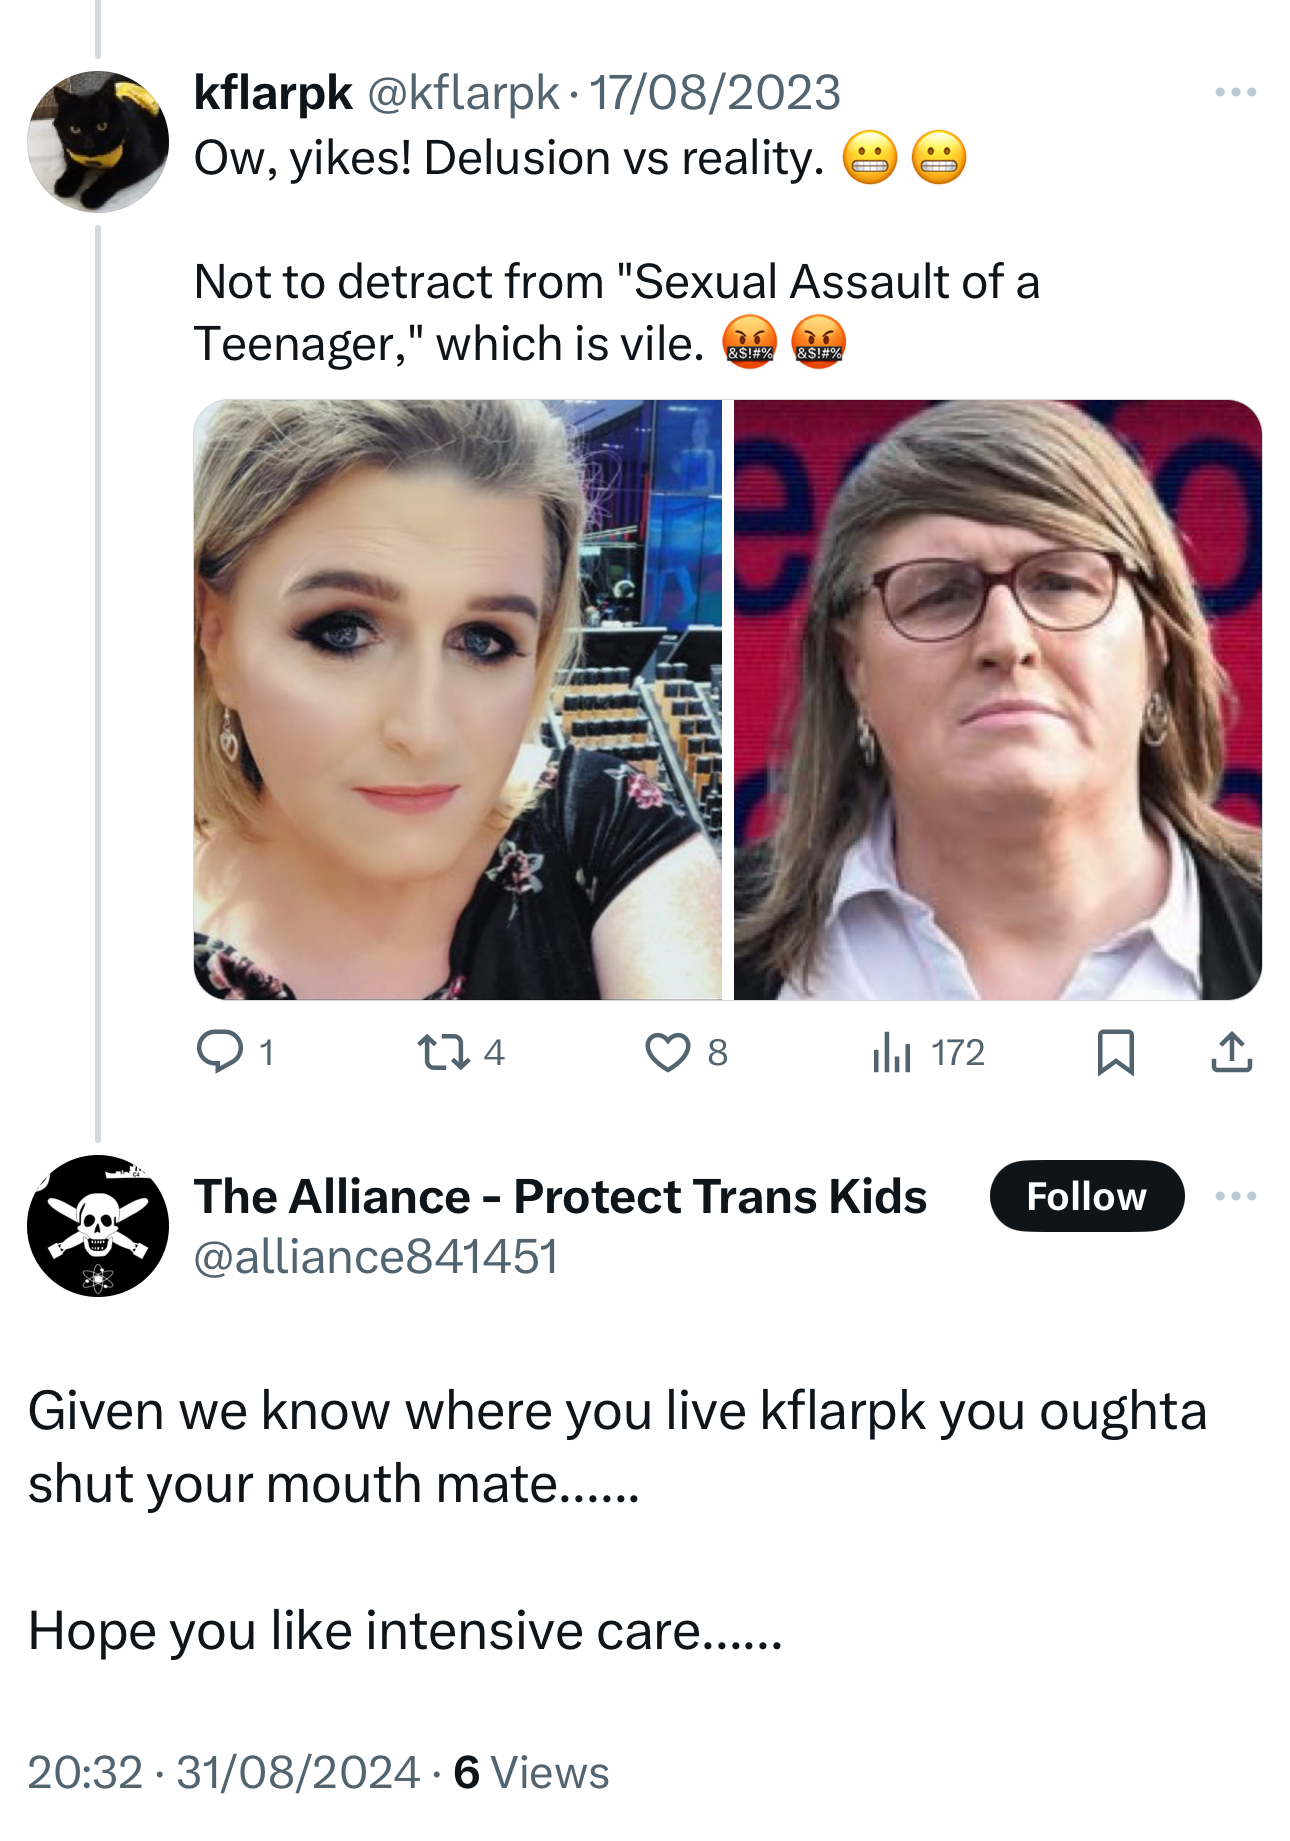Viewport: 1290px width, 1841px height.
Task: Open the 6 Views count
Action: coord(531,1773)
